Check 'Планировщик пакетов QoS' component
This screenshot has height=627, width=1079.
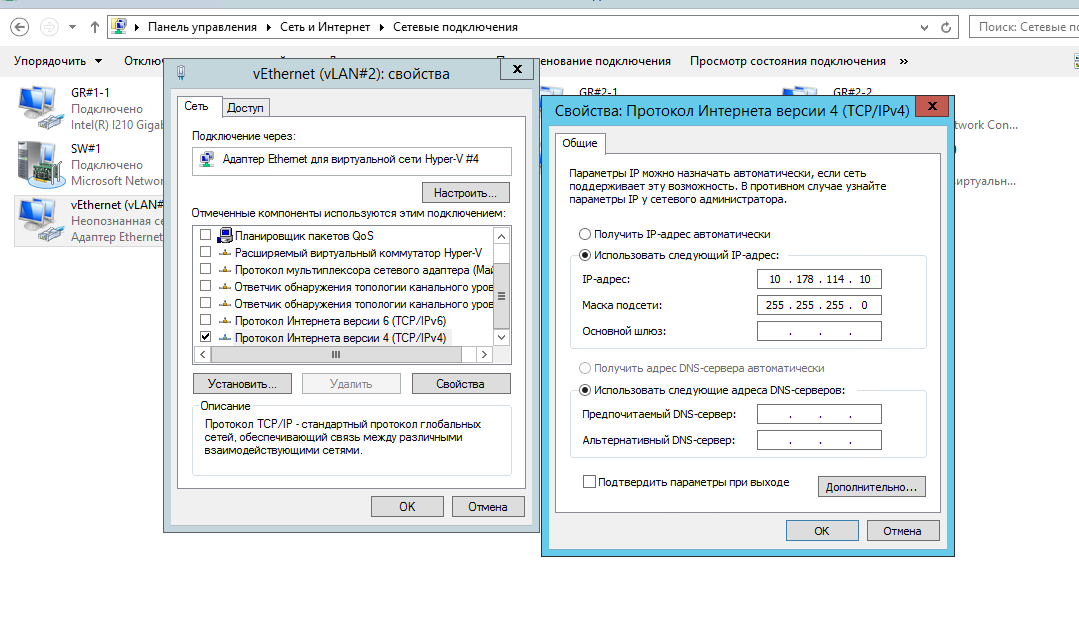[x=205, y=235]
